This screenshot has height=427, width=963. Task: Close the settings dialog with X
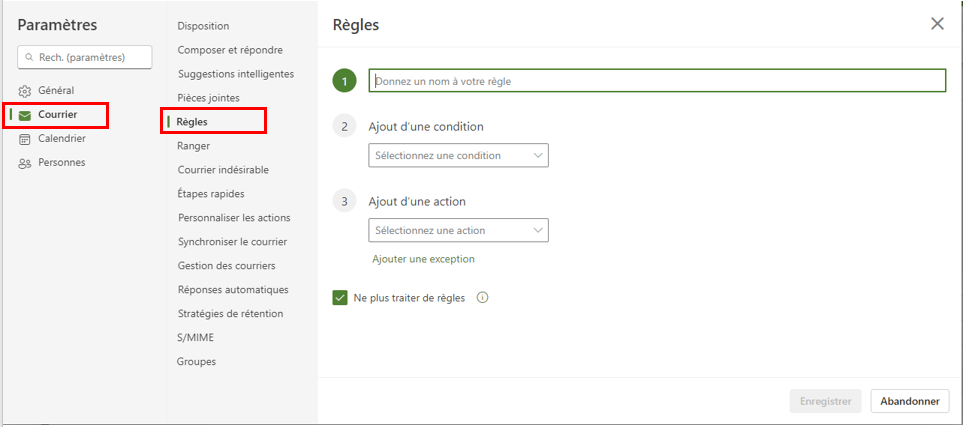[937, 24]
